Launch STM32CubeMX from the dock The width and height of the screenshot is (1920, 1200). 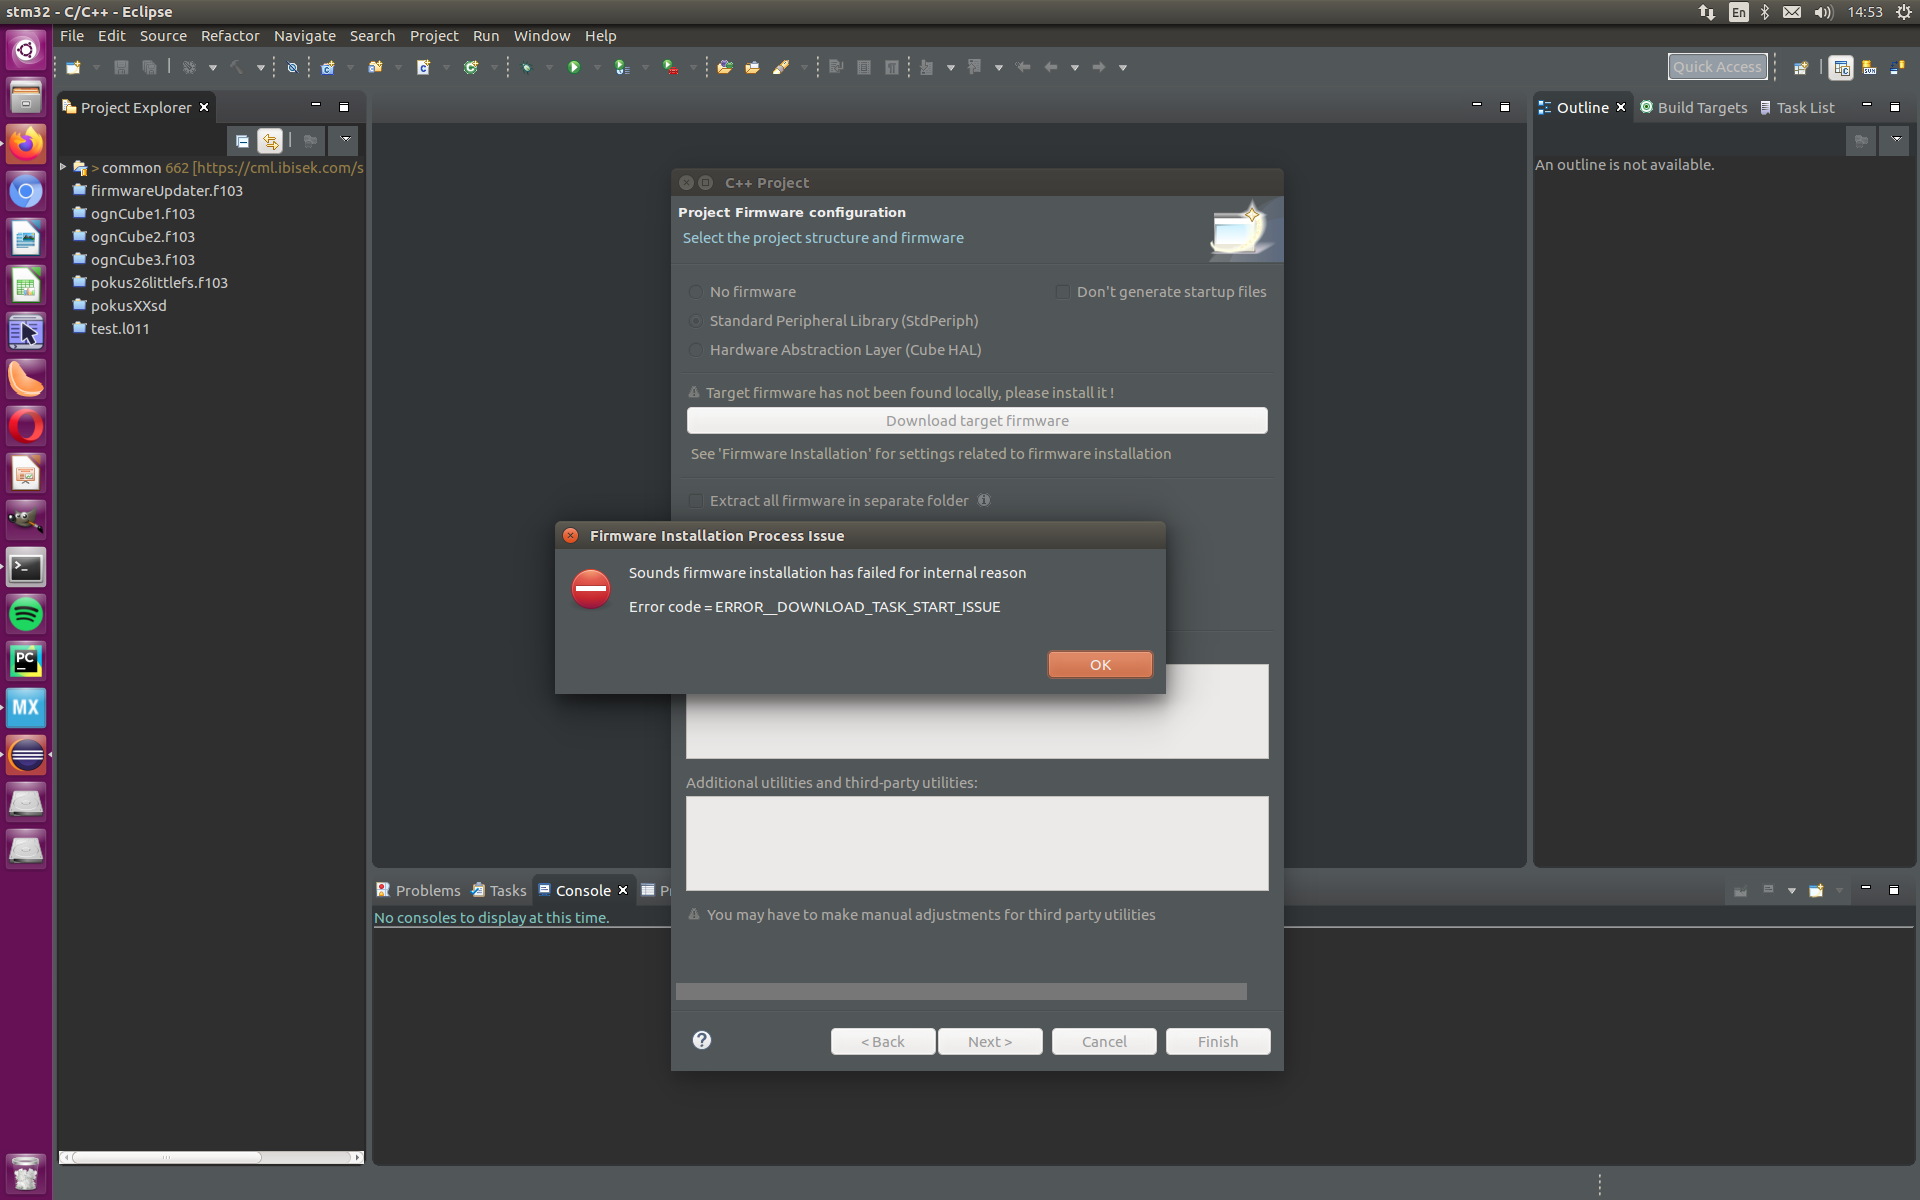[x=26, y=708]
